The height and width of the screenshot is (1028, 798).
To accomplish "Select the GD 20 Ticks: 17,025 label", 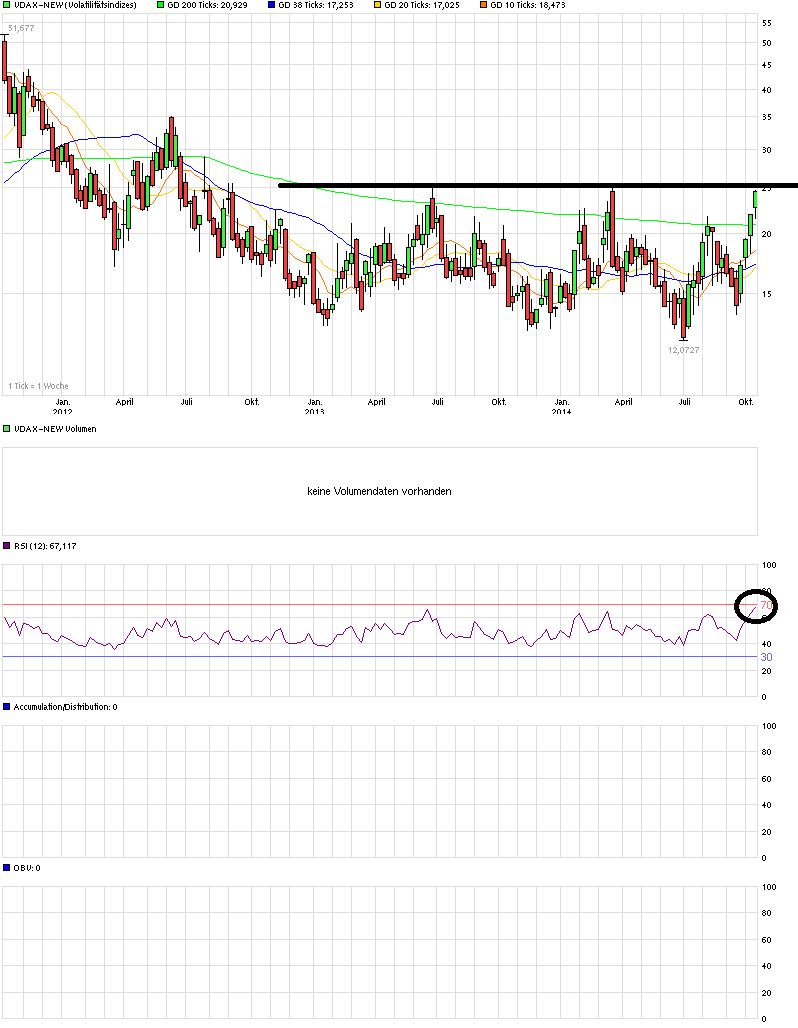I will click(422, 5).
